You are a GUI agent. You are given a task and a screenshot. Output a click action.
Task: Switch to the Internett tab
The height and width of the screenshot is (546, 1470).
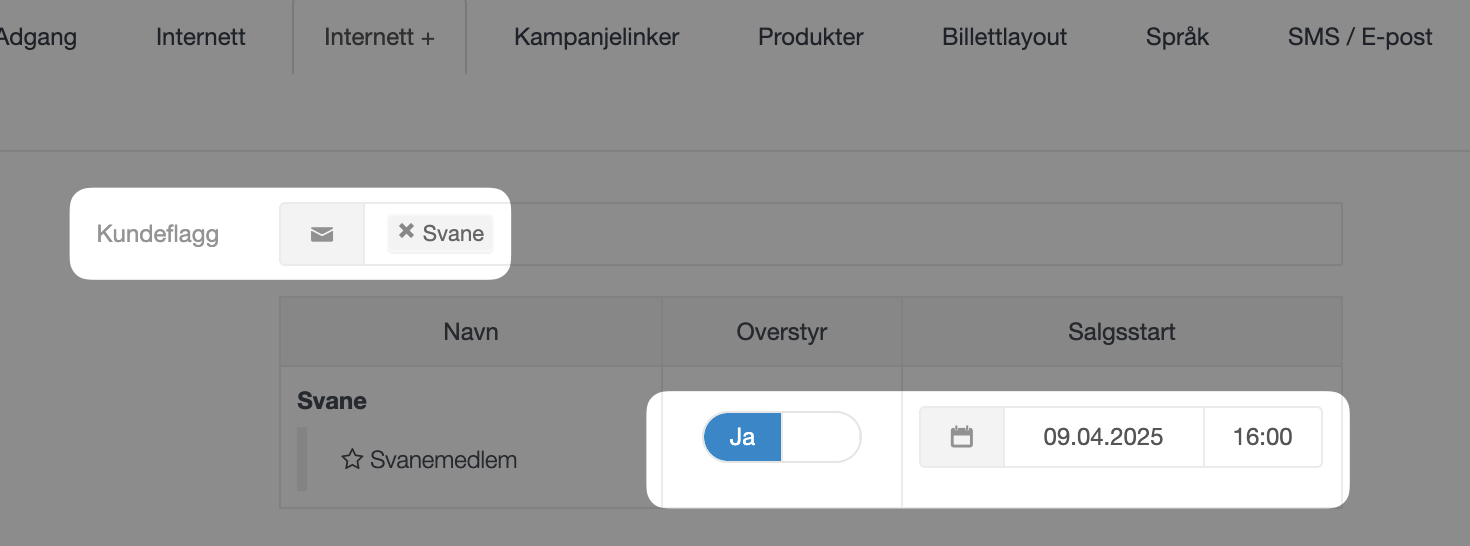(201, 37)
